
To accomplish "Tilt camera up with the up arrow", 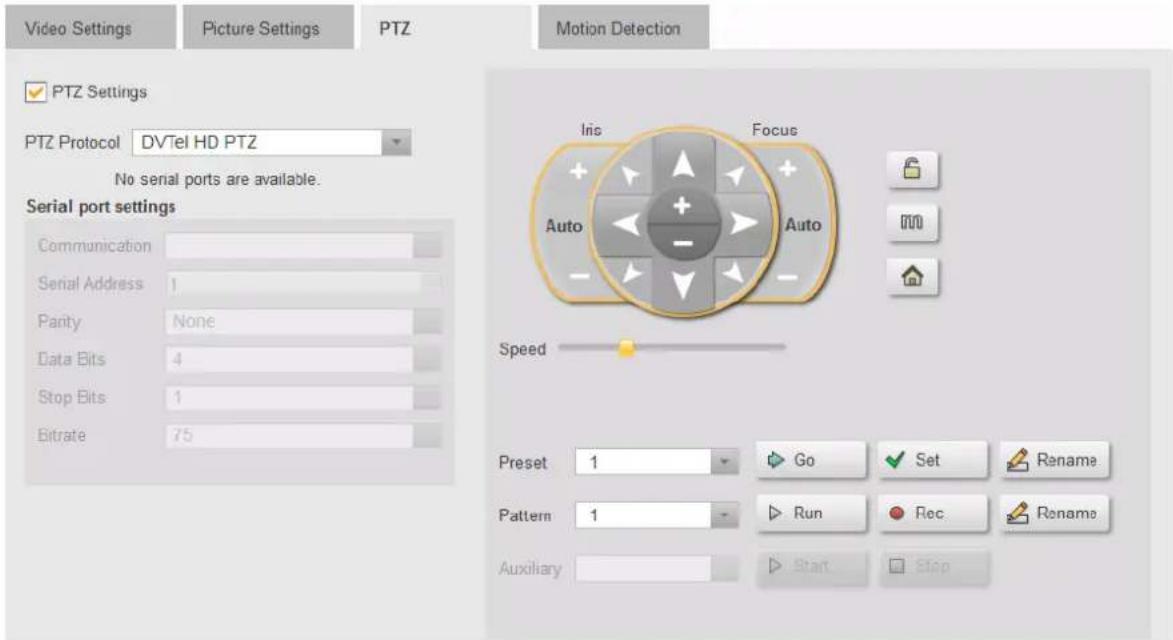I will tap(682, 163).
